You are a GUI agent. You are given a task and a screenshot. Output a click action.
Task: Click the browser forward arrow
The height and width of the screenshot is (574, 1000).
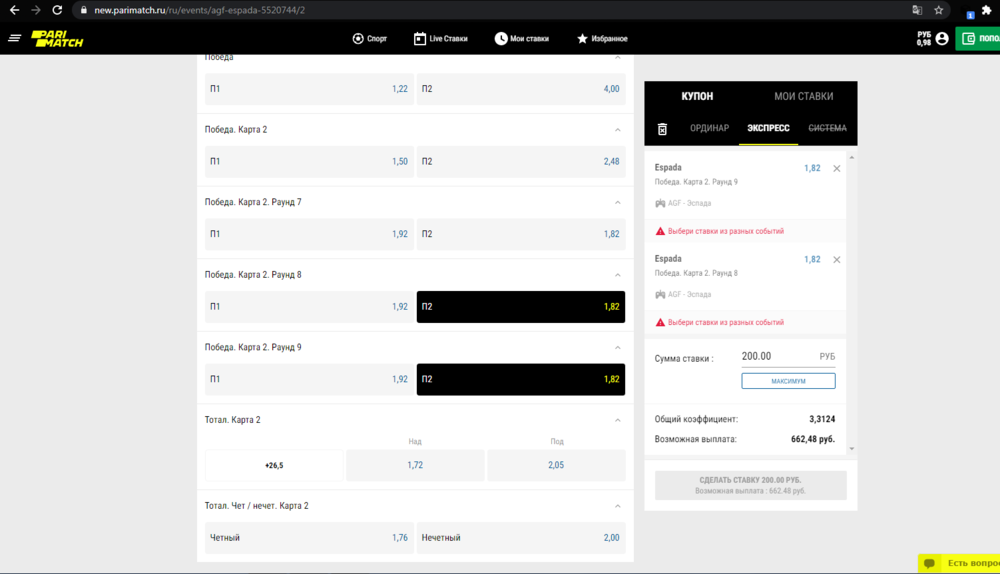pyautogui.click(x=36, y=10)
